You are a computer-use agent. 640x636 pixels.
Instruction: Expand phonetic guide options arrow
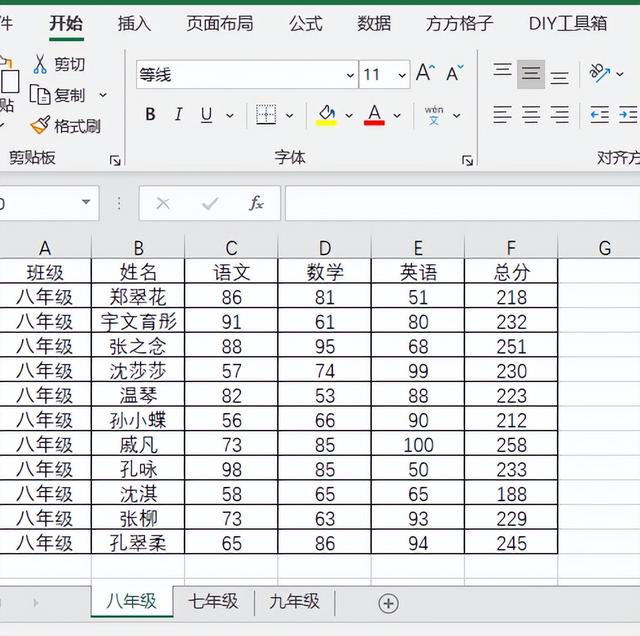pyautogui.click(x=457, y=116)
